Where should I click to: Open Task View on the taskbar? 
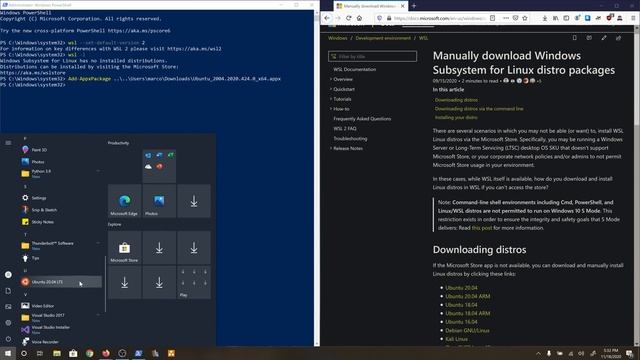click(x=40, y=353)
